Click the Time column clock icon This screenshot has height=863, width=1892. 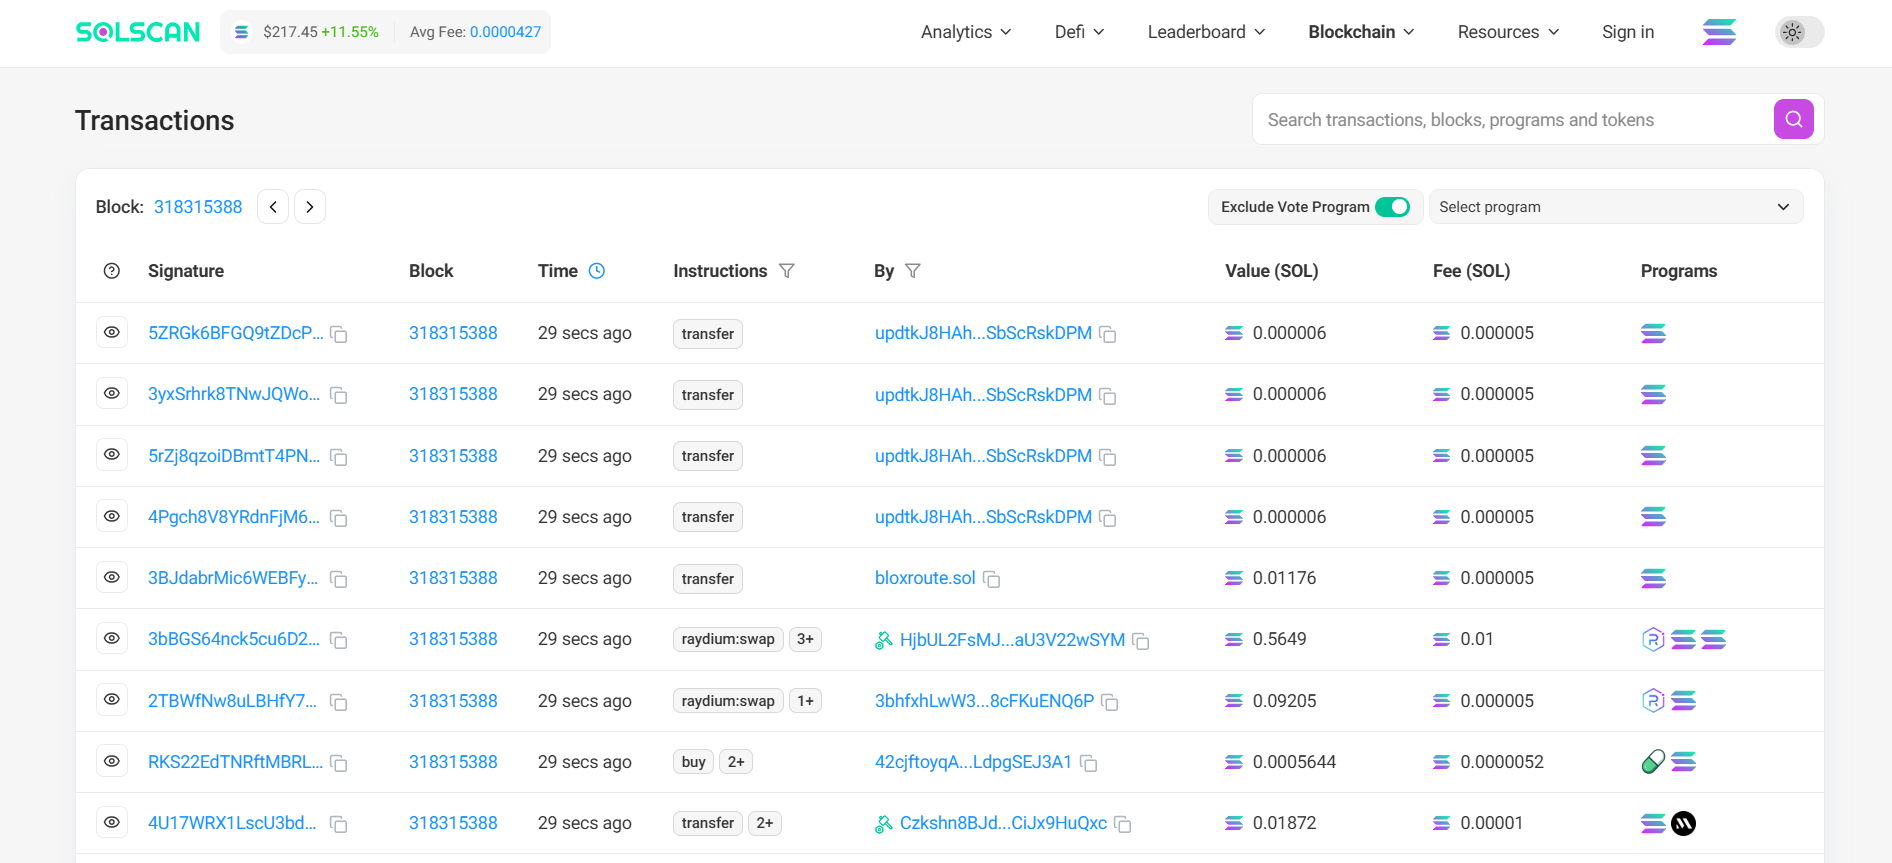point(597,271)
